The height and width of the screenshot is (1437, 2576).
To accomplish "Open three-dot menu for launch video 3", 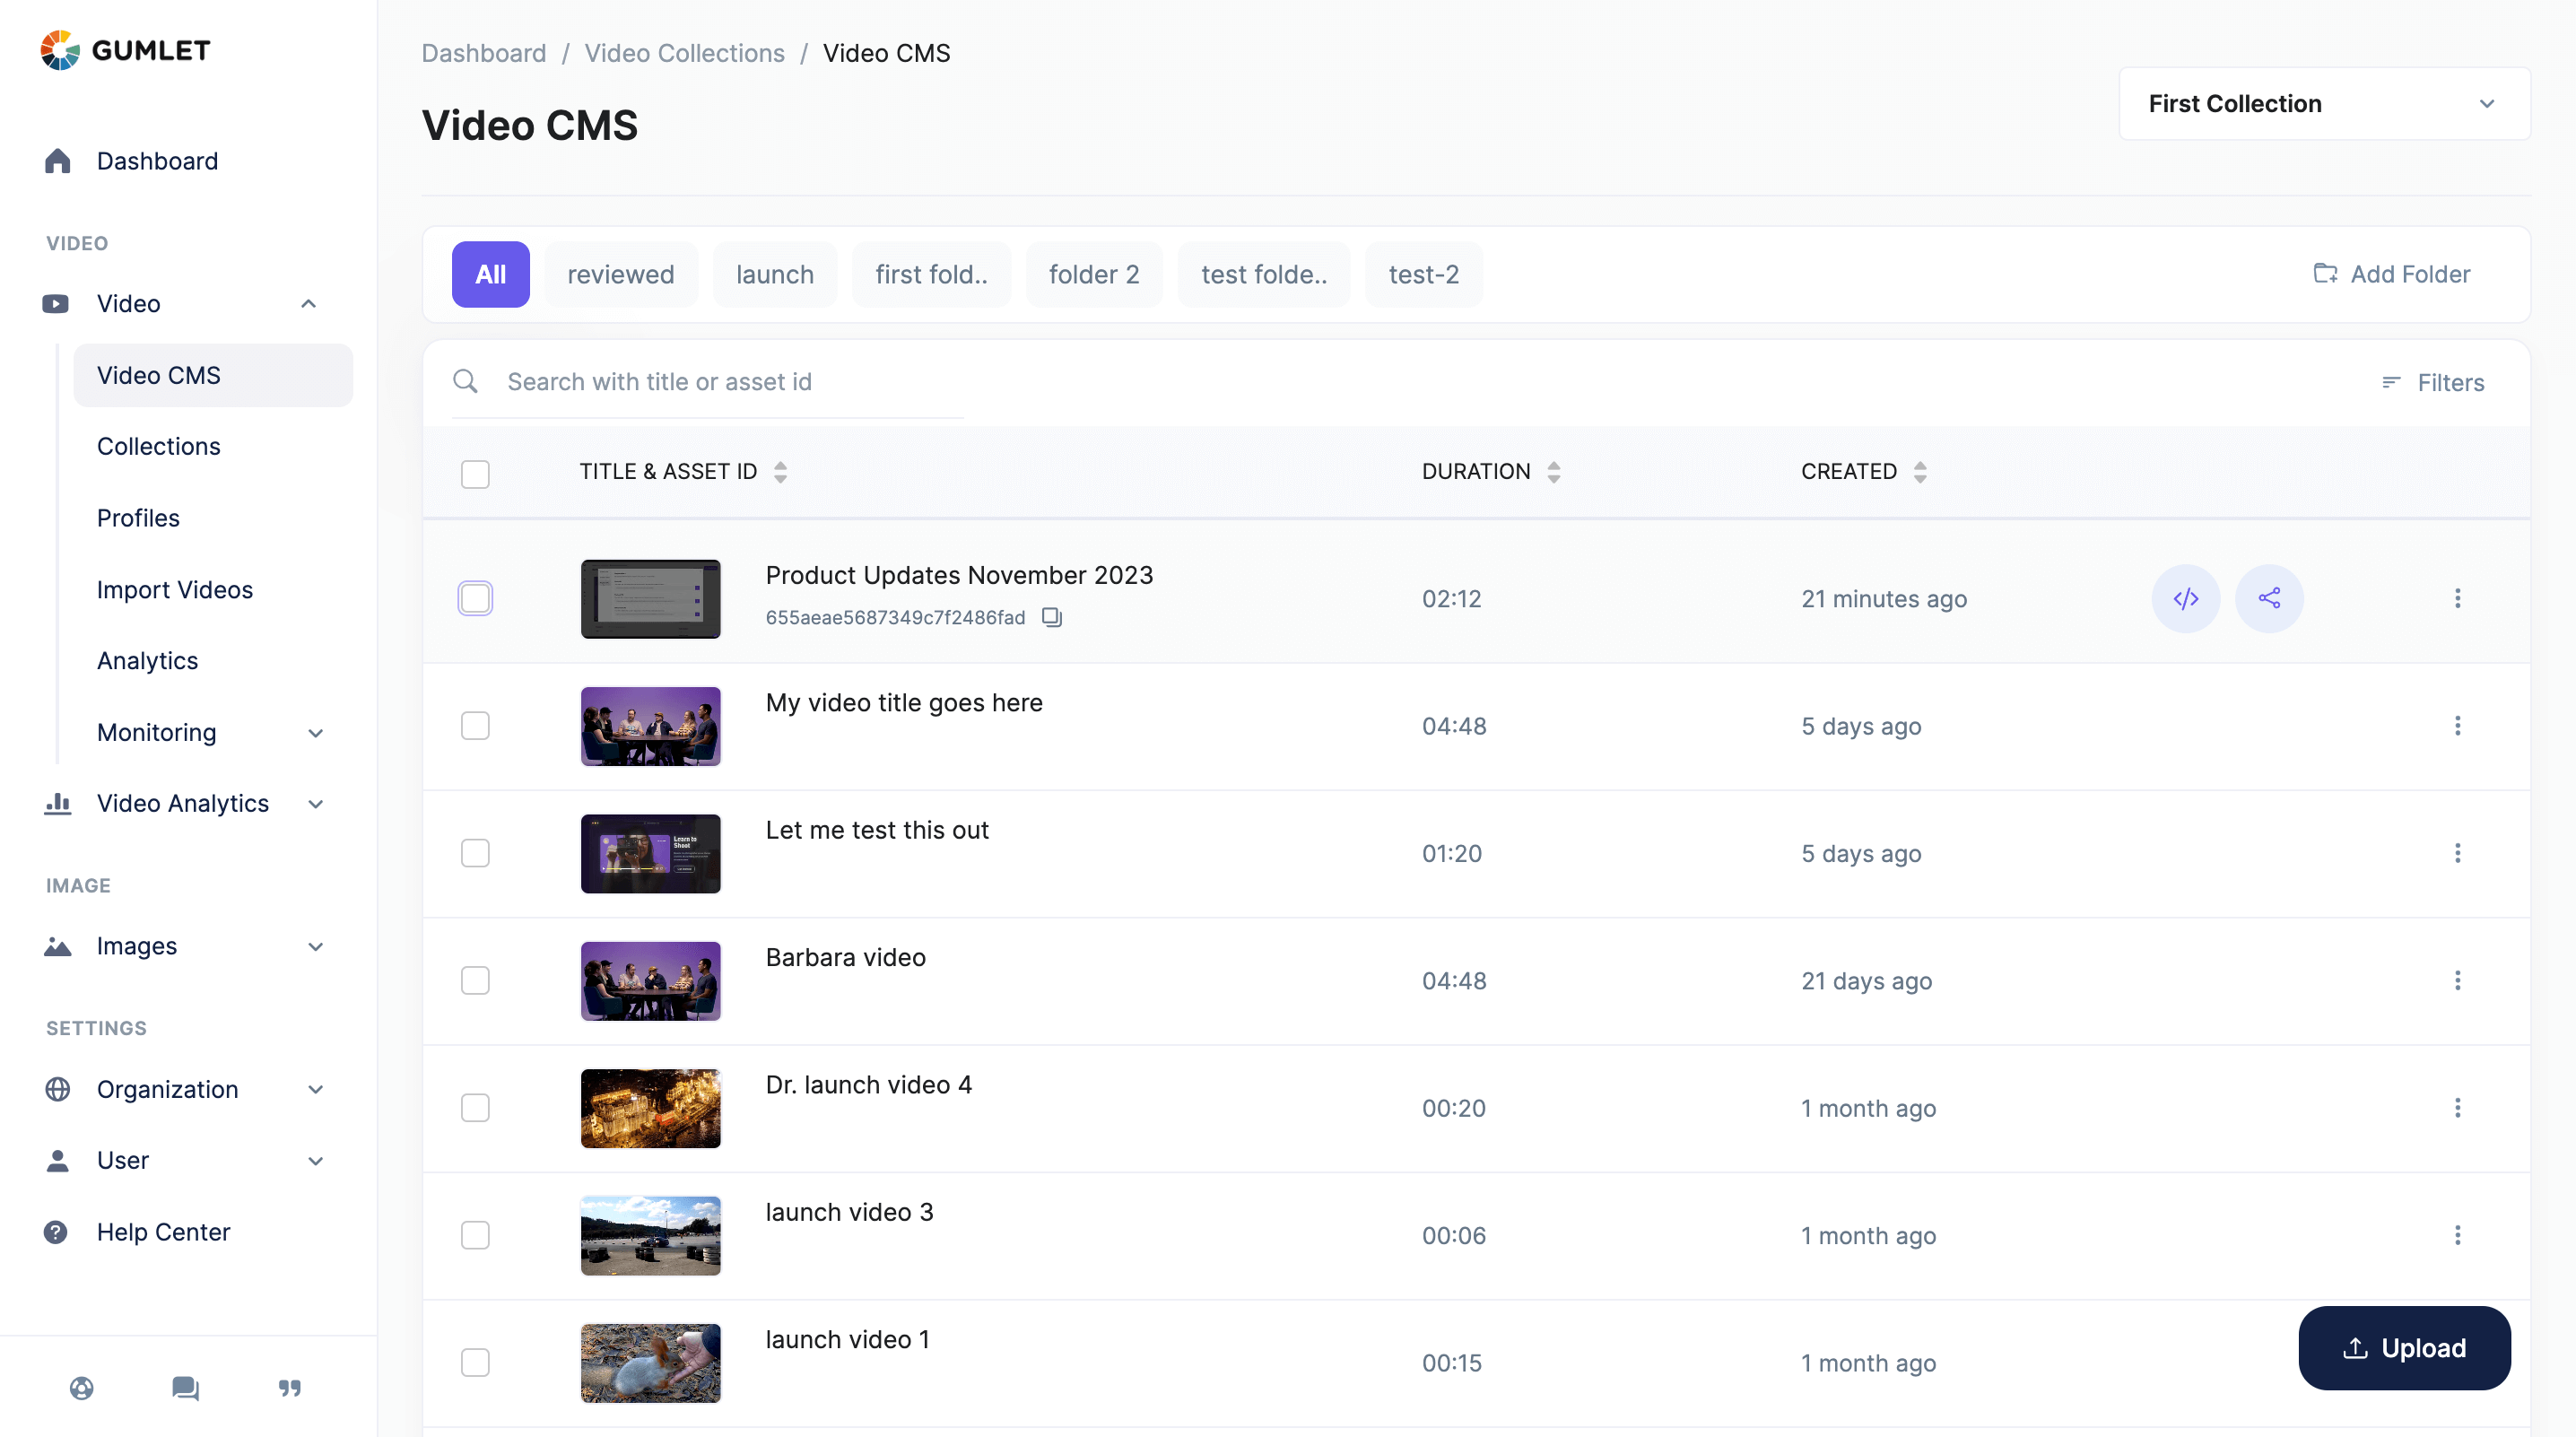I will pos(2457,1235).
